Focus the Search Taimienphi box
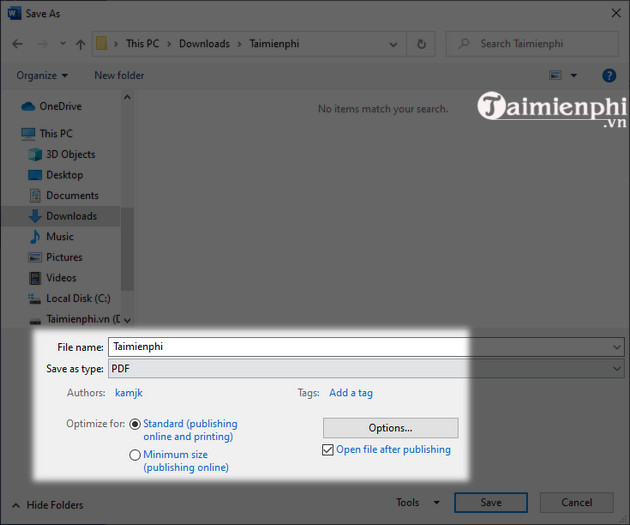 click(x=532, y=44)
